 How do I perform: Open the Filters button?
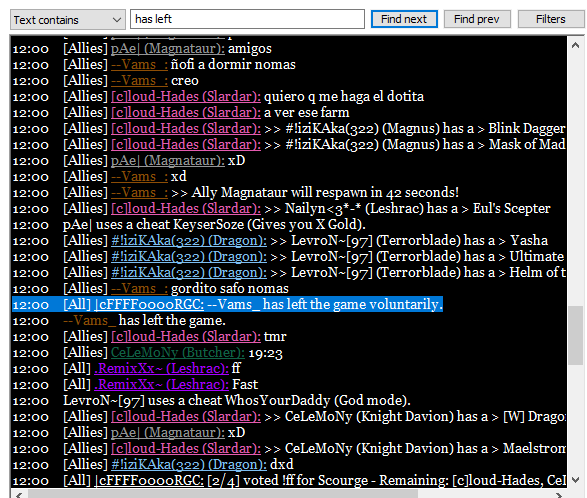(551, 19)
